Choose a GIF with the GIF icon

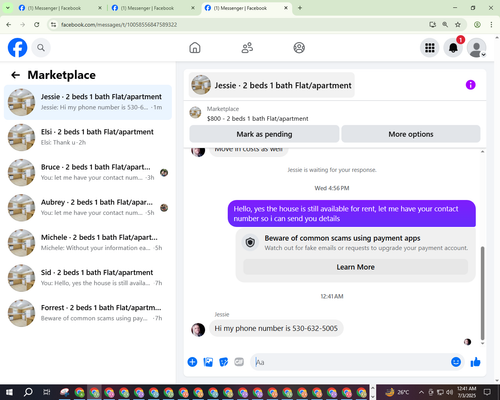239,362
